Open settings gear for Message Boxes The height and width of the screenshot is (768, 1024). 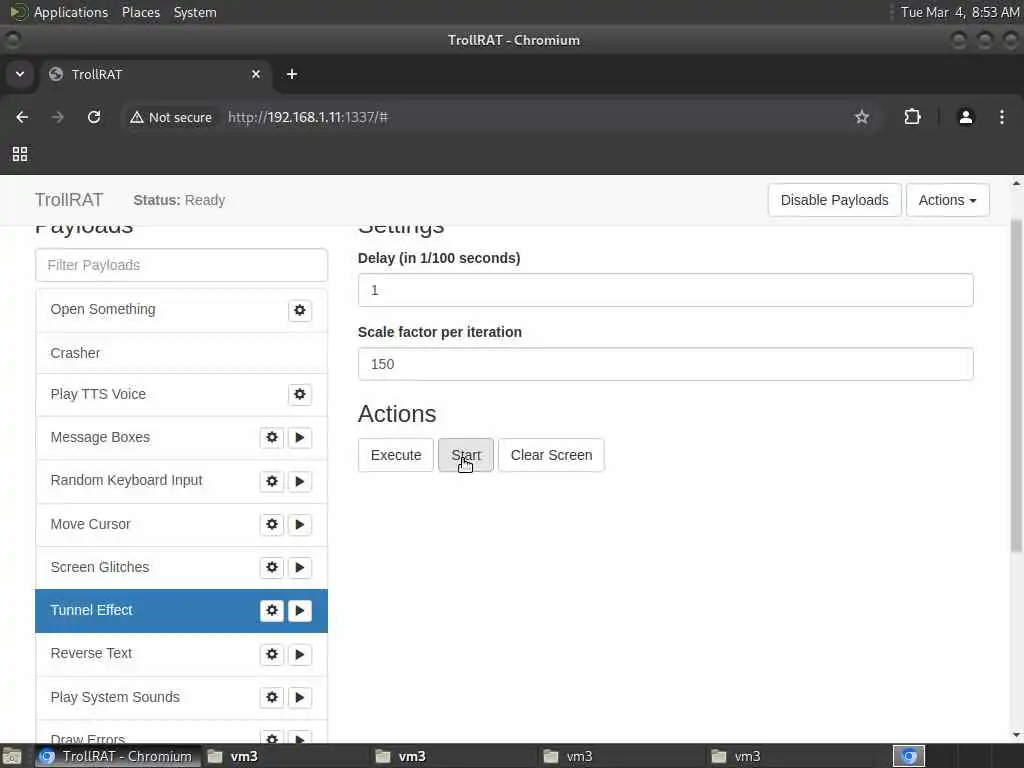click(x=272, y=438)
